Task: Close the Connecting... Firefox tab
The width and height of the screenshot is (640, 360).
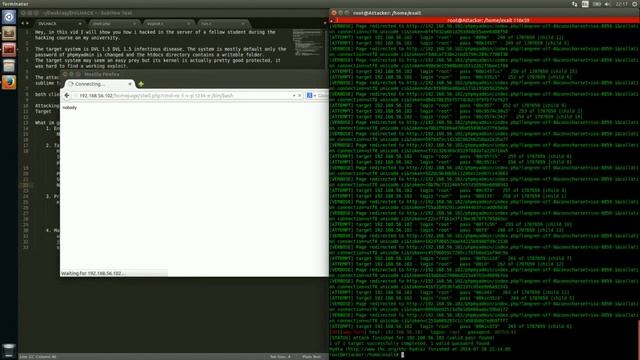Action: pyautogui.click(x=130, y=84)
